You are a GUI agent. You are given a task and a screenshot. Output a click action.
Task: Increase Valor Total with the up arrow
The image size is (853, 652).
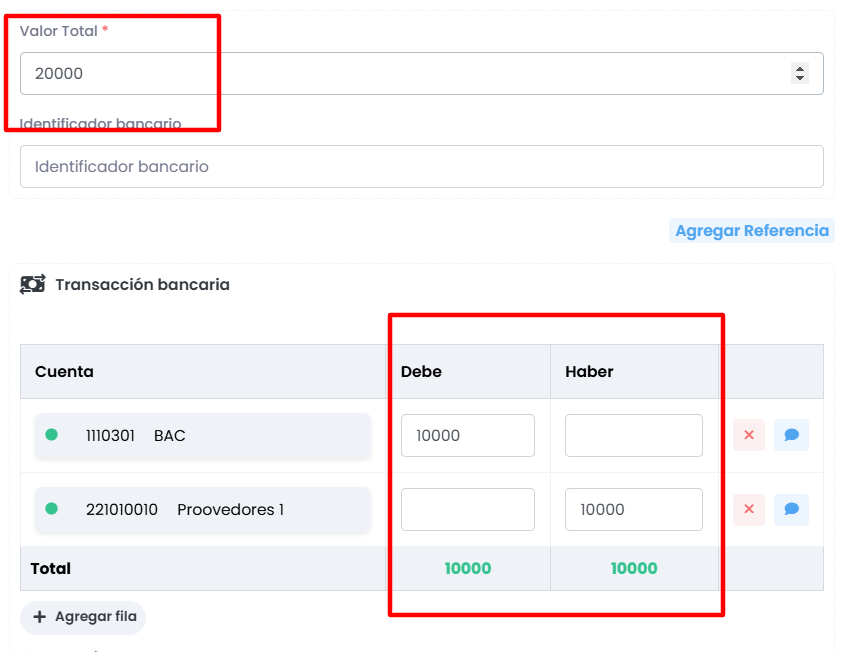click(x=799, y=68)
